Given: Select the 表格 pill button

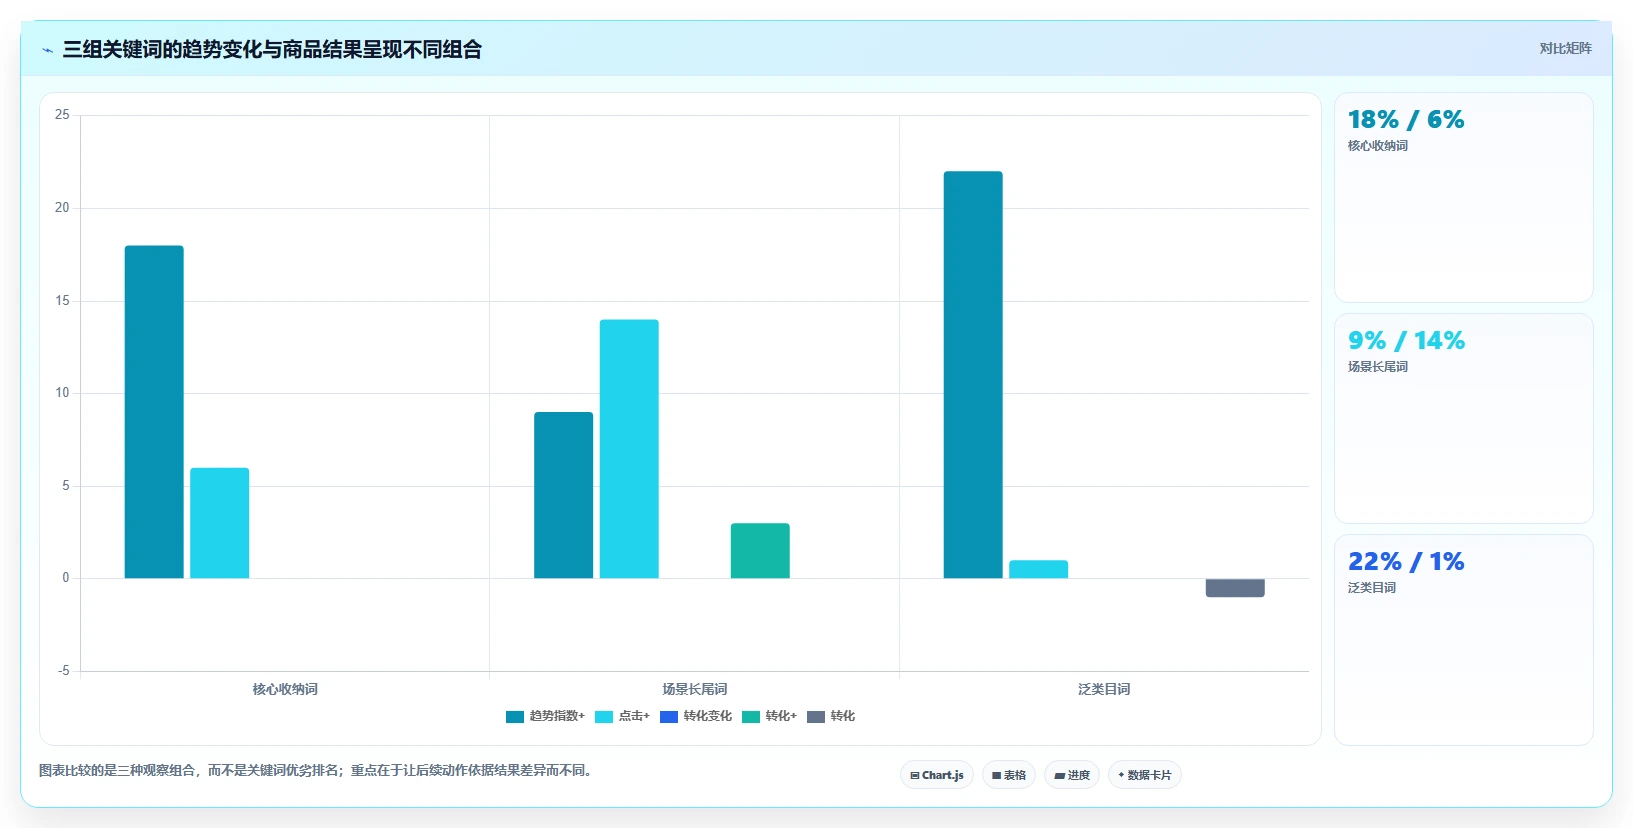Looking at the screenshot, I should pyautogui.click(x=1009, y=775).
